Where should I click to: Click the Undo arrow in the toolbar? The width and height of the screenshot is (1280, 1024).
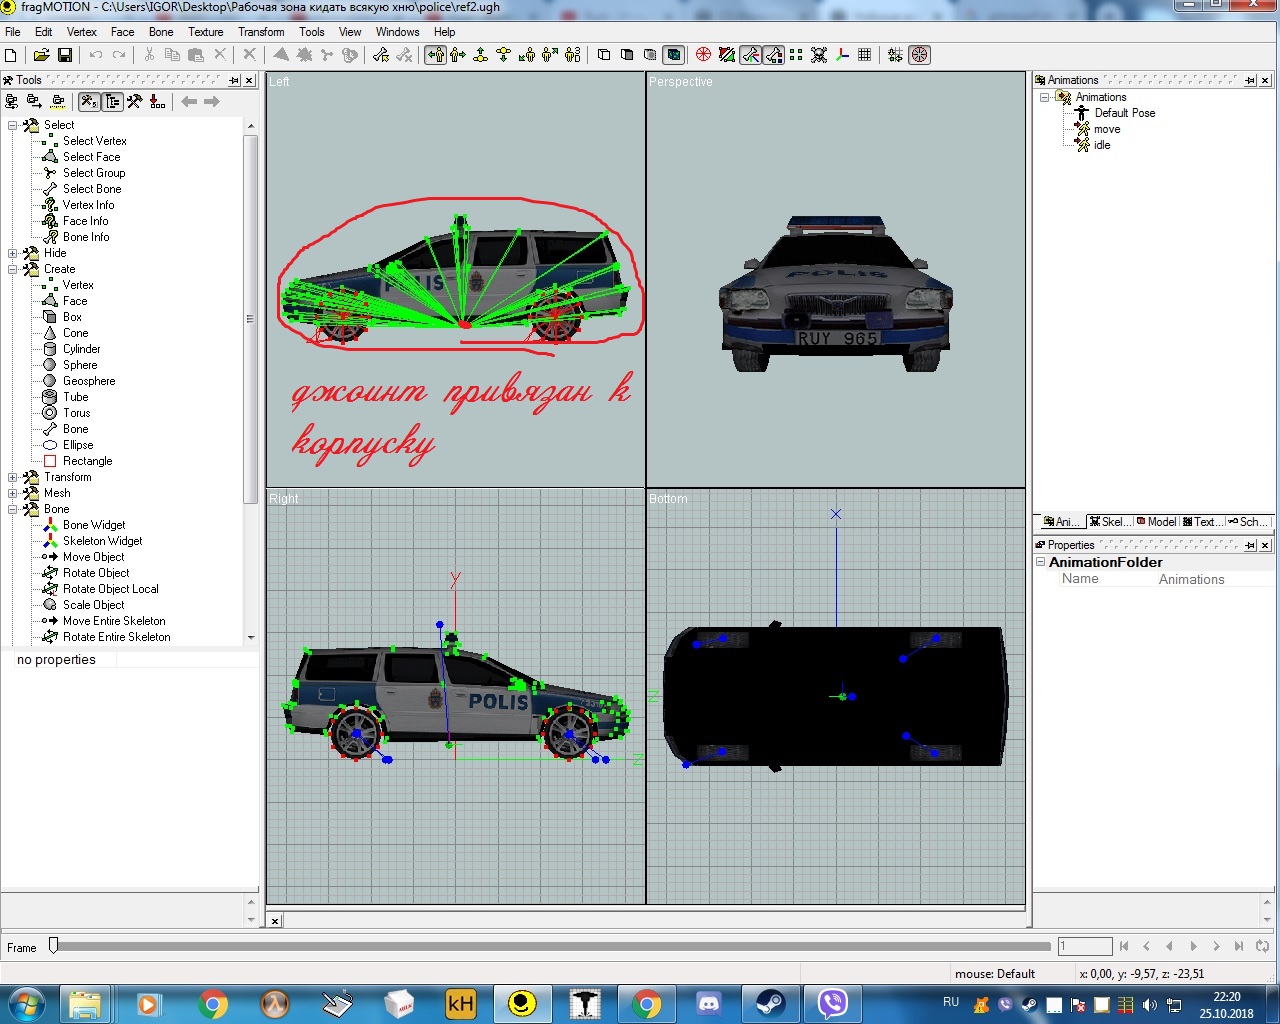tap(96, 55)
